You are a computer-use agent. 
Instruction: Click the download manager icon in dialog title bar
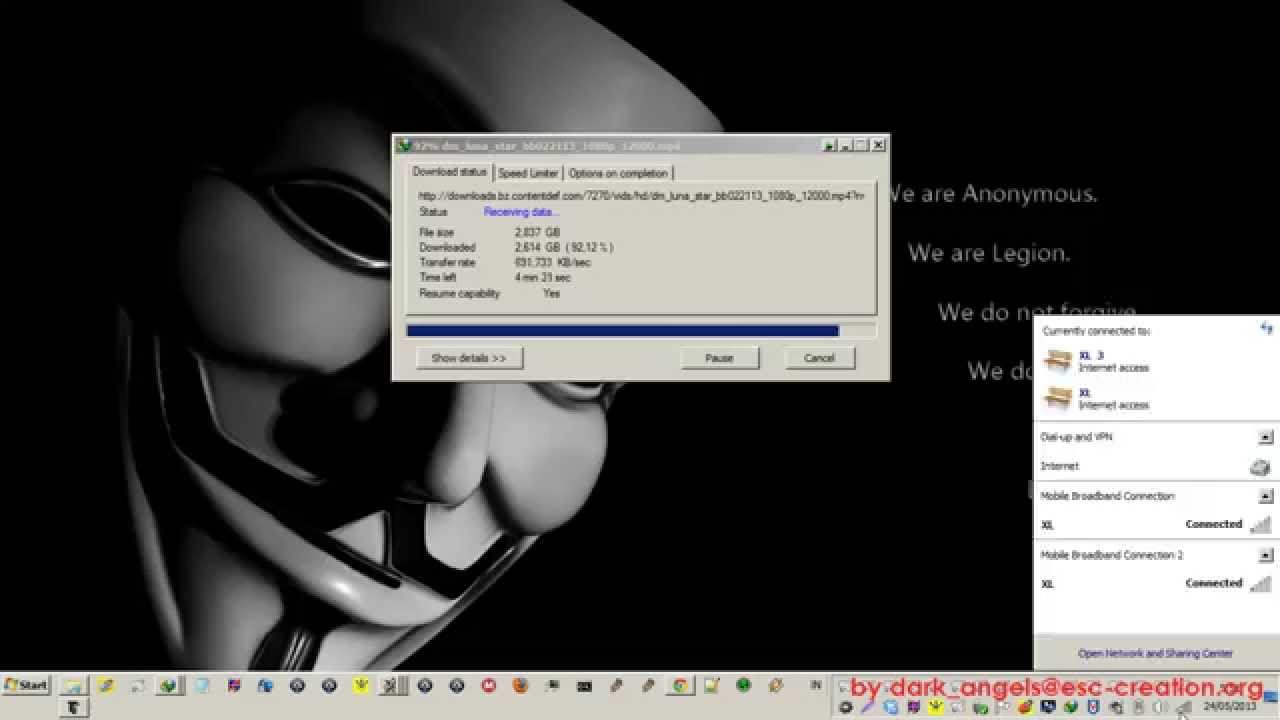(x=404, y=145)
